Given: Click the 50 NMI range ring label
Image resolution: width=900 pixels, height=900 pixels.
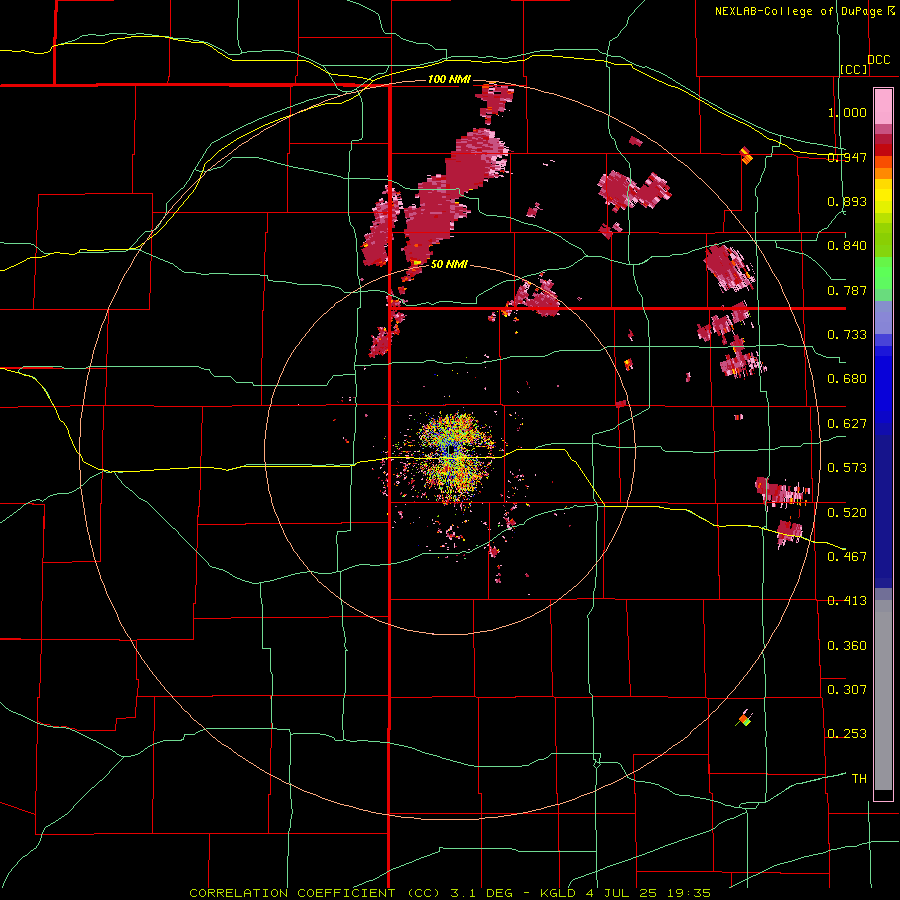Looking at the screenshot, I should 449,264.
